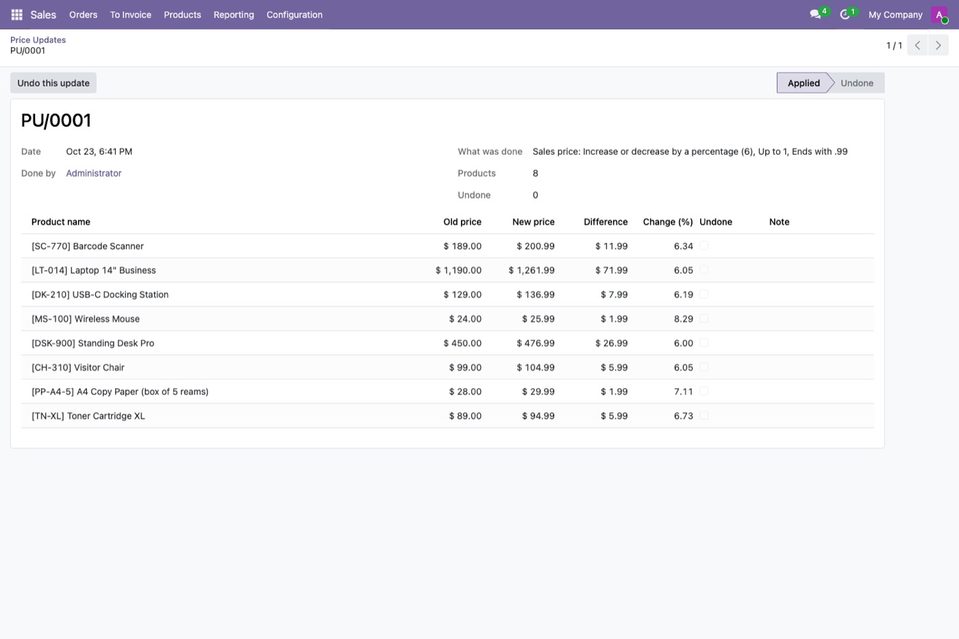
Task: Click the Note column header
Action: pos(779,222)
